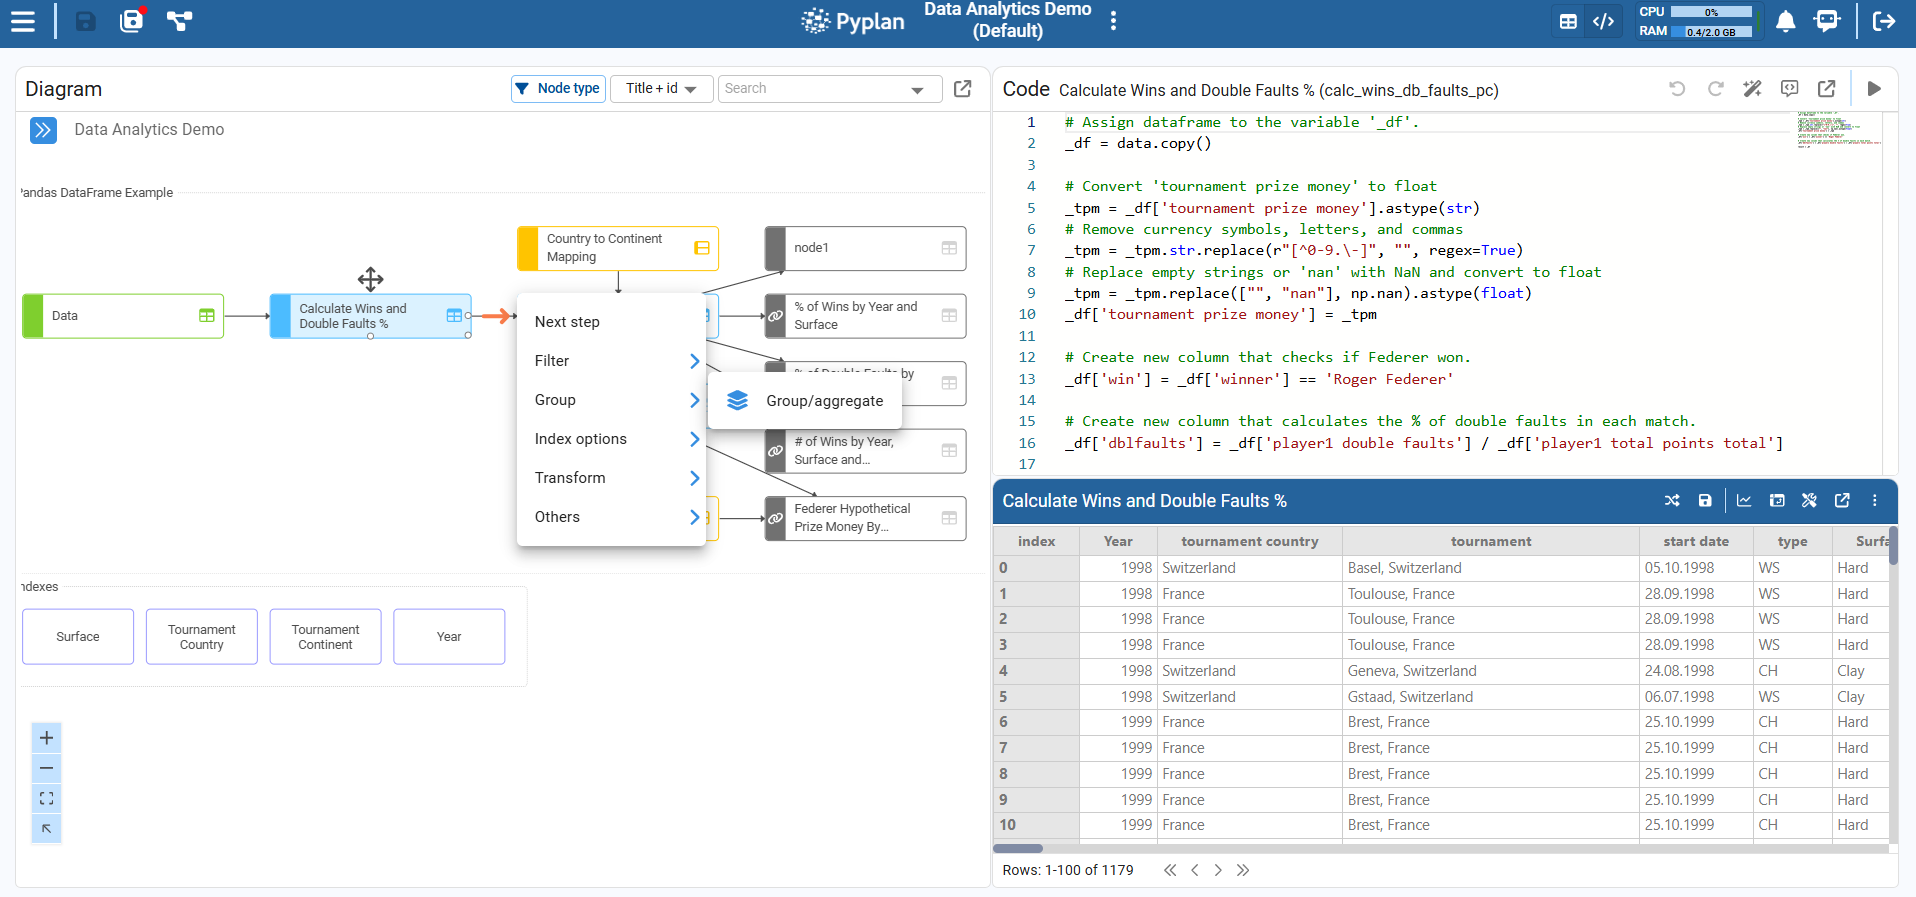
Task: Run the node code with play button
Action: coord(1874,89)
